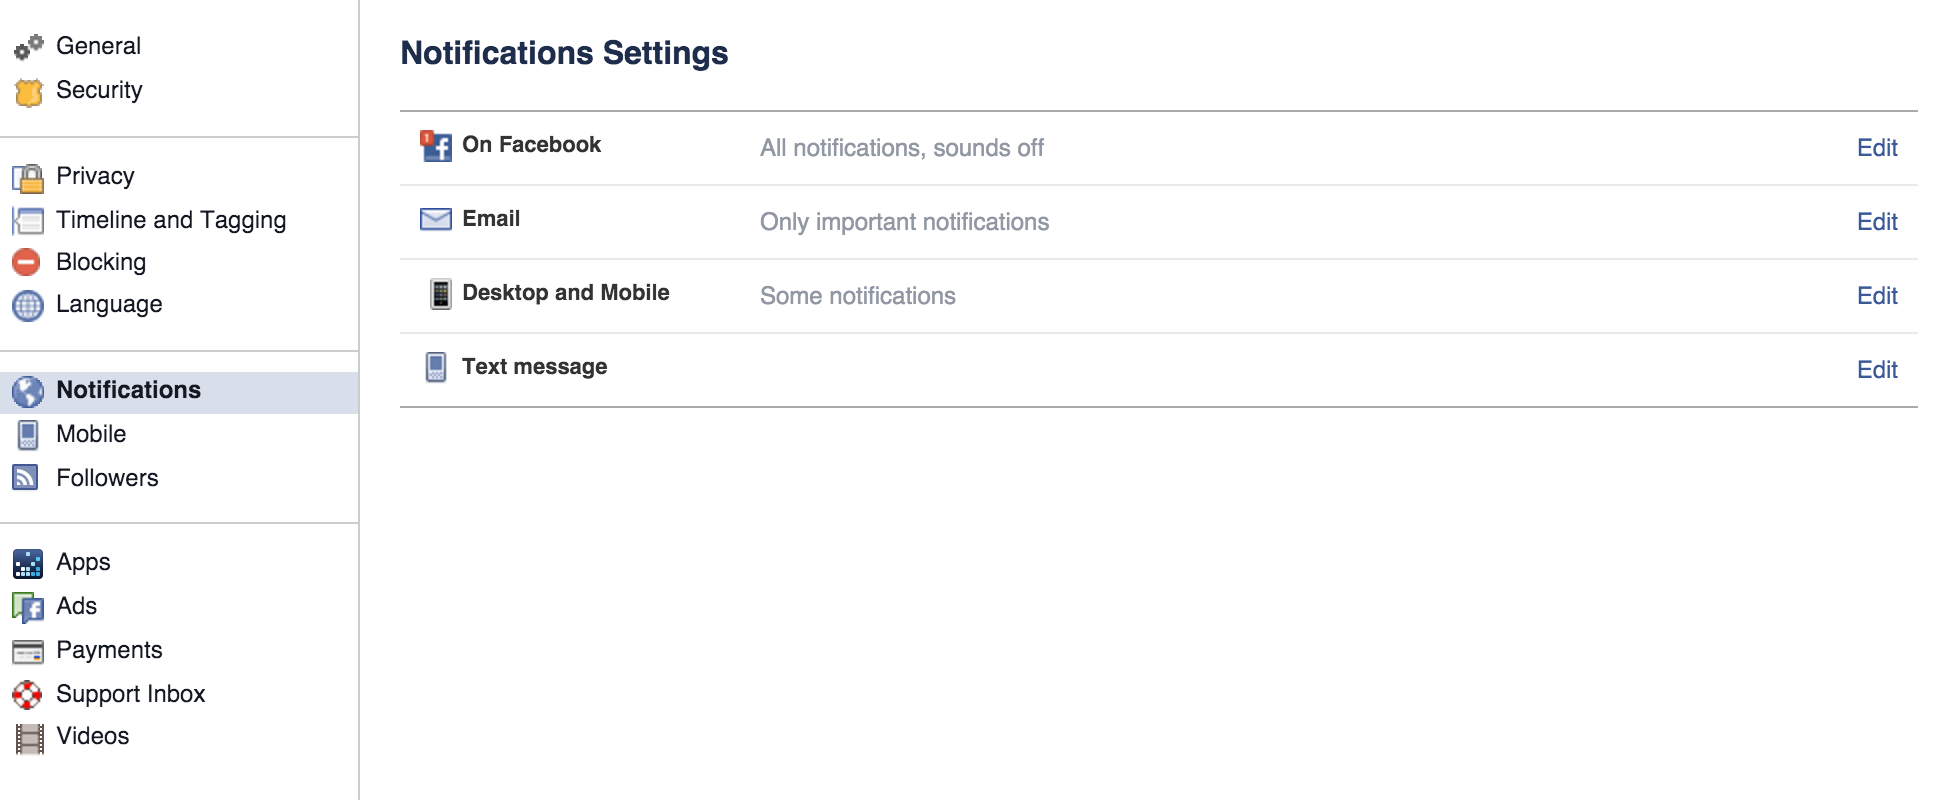Select Notifications in the sidebar
1948x800 pixels.
point(128,390)
